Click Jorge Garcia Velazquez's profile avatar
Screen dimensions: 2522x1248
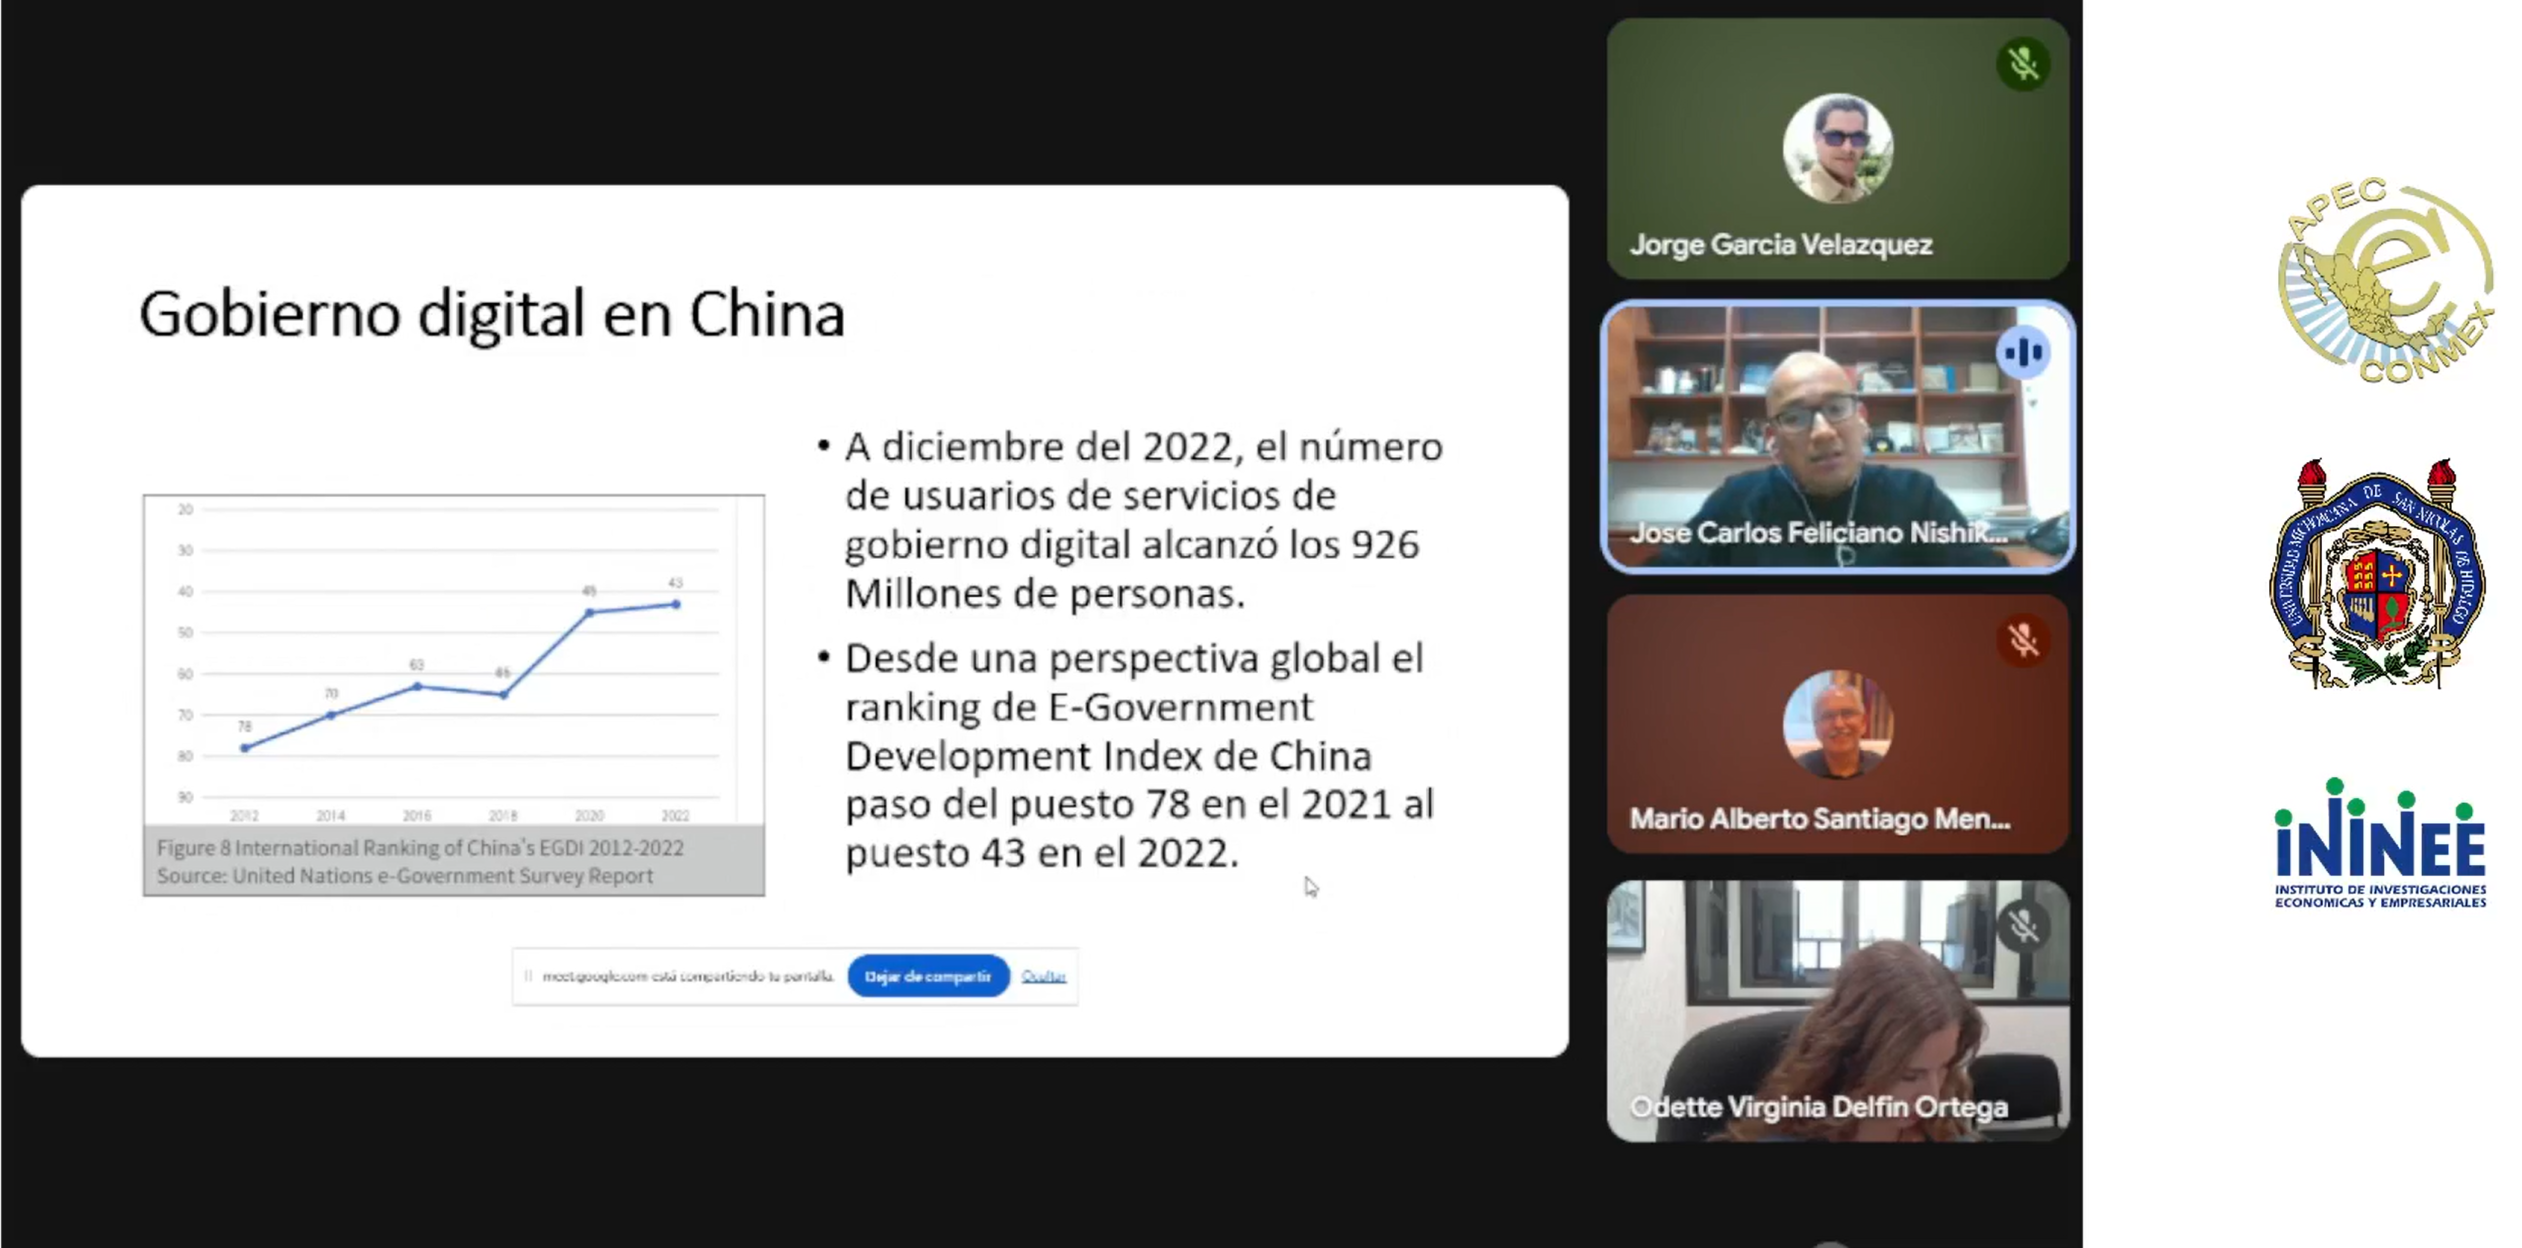1836,148
